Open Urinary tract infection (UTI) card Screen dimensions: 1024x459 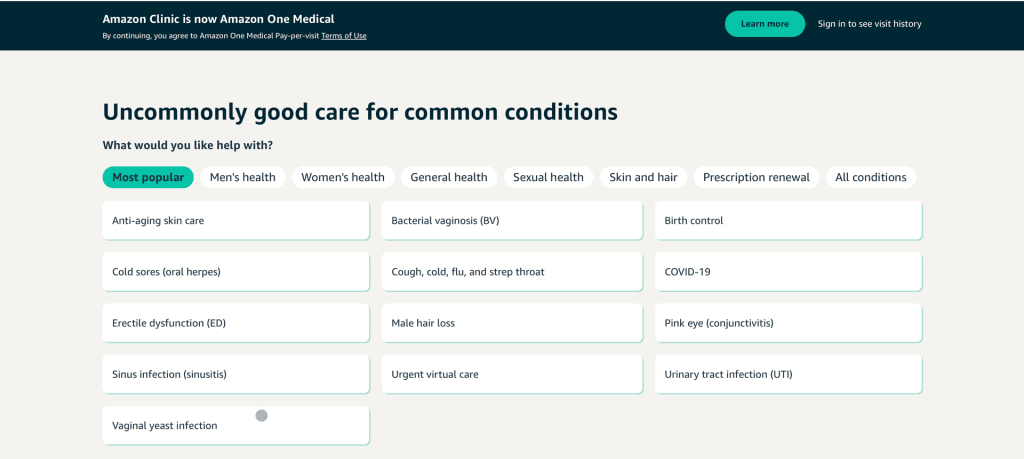788,375
